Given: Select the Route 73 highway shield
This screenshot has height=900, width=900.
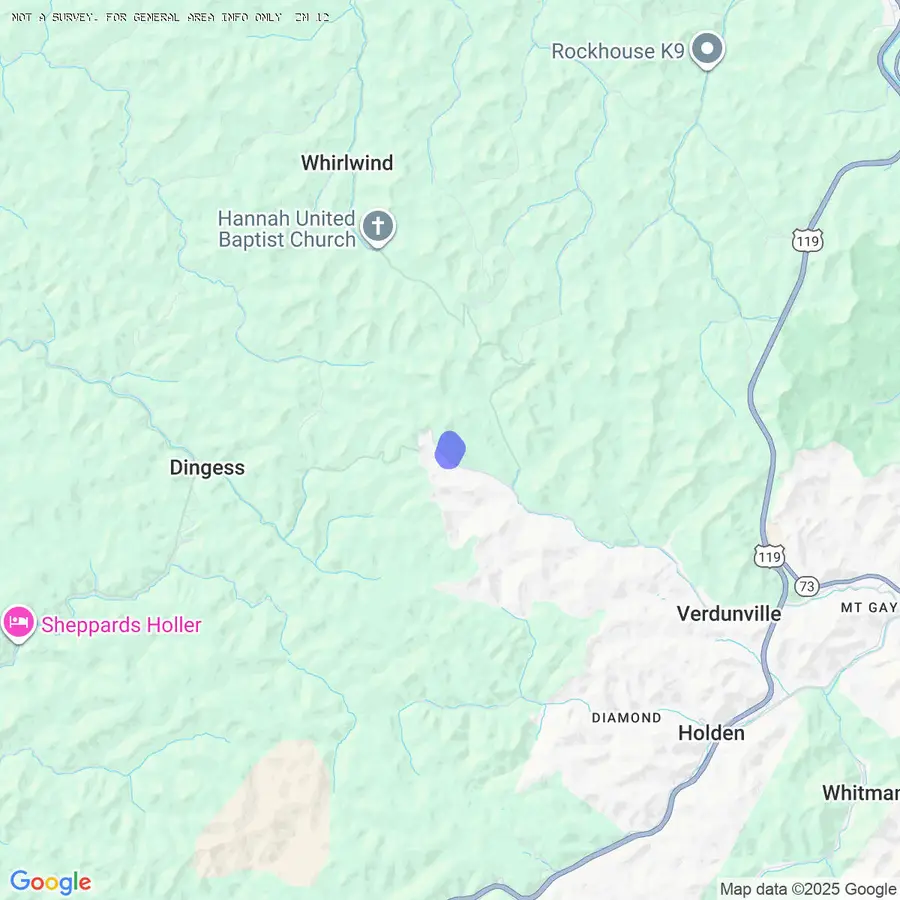Looking at the screenshot, I should [x=807, y=586].
